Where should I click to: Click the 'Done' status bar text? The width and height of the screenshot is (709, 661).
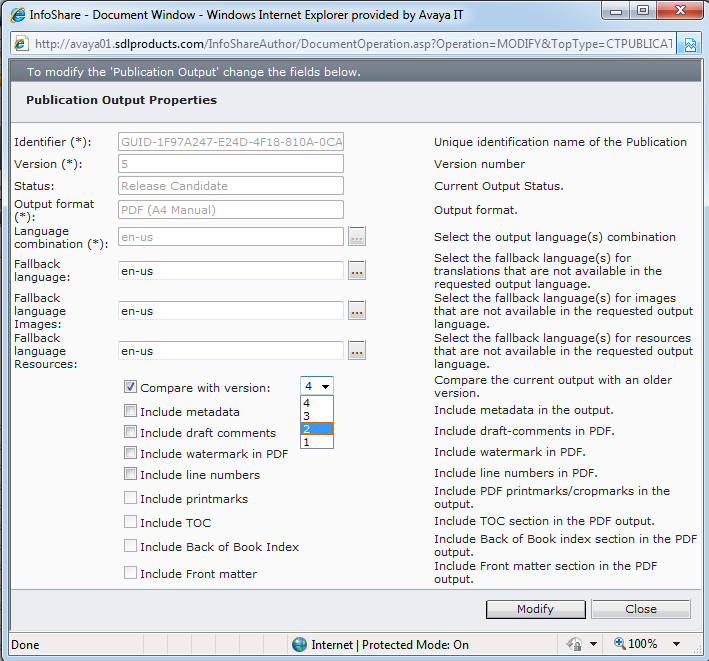(x=25, y=645)
